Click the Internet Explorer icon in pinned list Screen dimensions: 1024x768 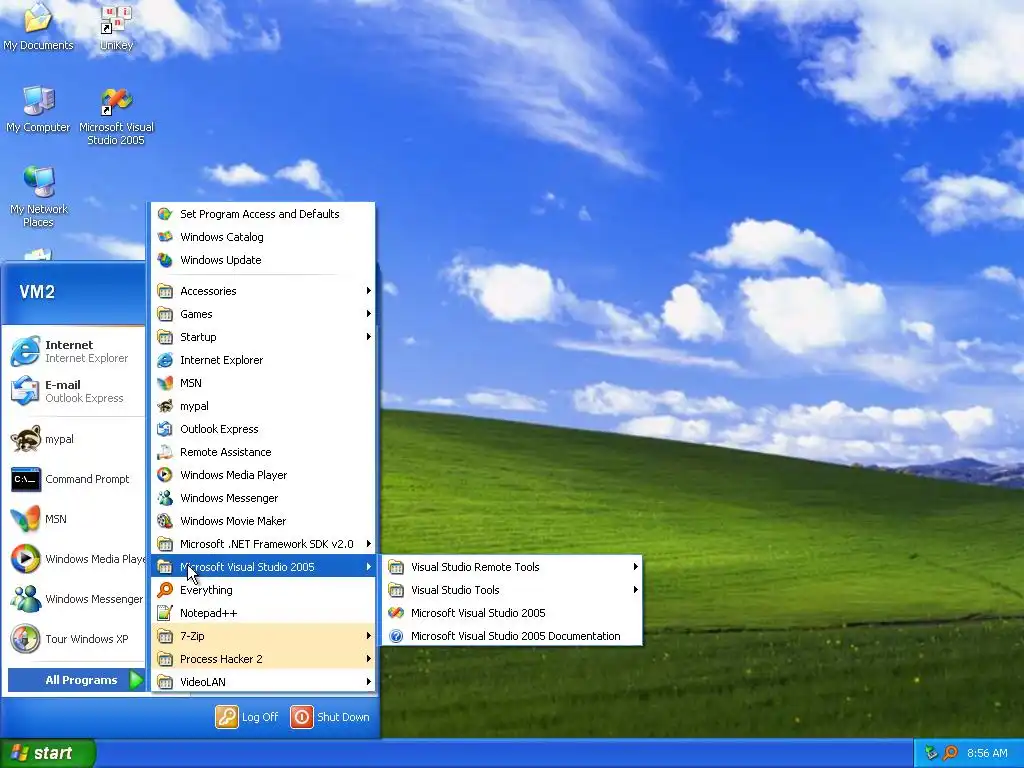tap(25, 351)
